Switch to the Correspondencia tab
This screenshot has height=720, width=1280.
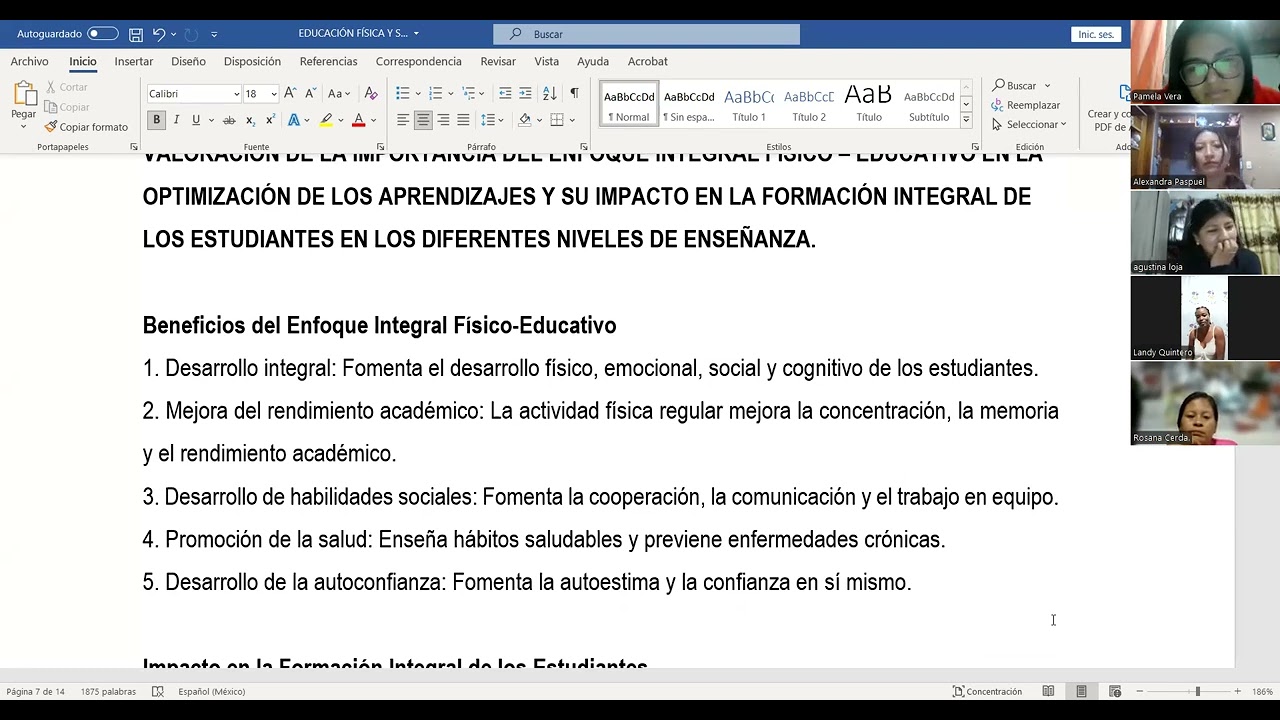coord(418,61)
